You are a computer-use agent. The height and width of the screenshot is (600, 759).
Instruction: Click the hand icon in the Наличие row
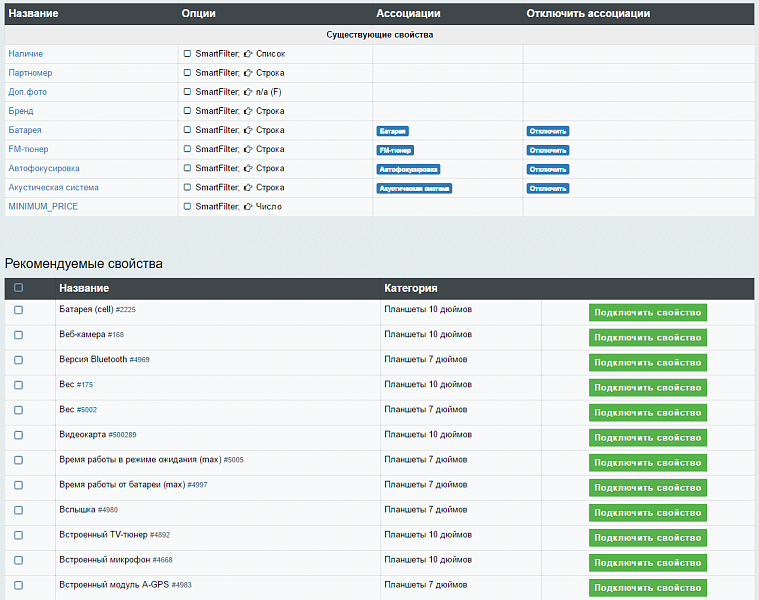(248, 54)
